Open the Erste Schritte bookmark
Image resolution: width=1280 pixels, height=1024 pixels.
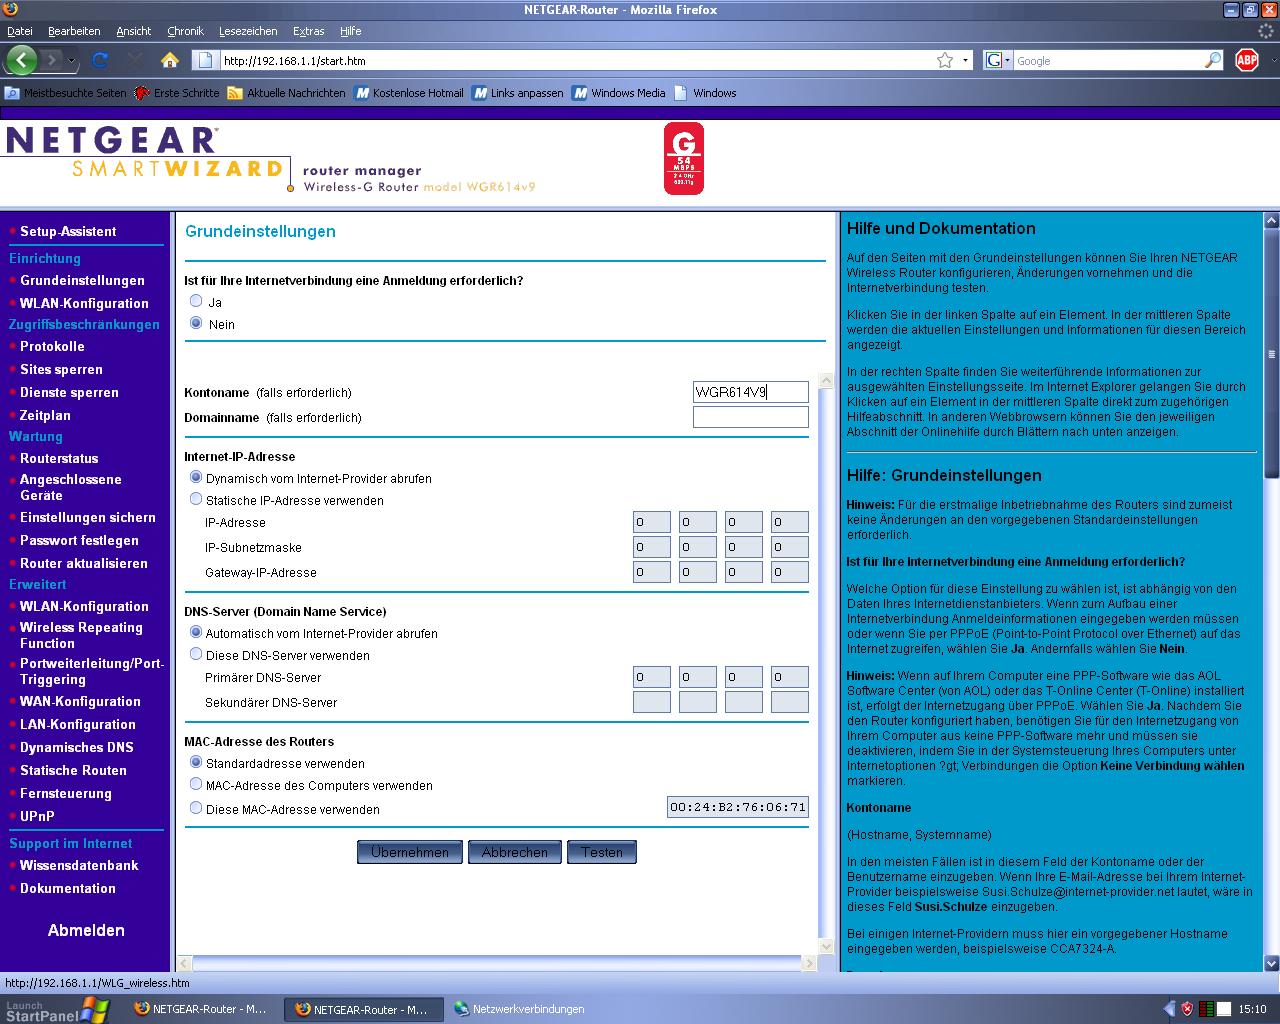point(177,93)
